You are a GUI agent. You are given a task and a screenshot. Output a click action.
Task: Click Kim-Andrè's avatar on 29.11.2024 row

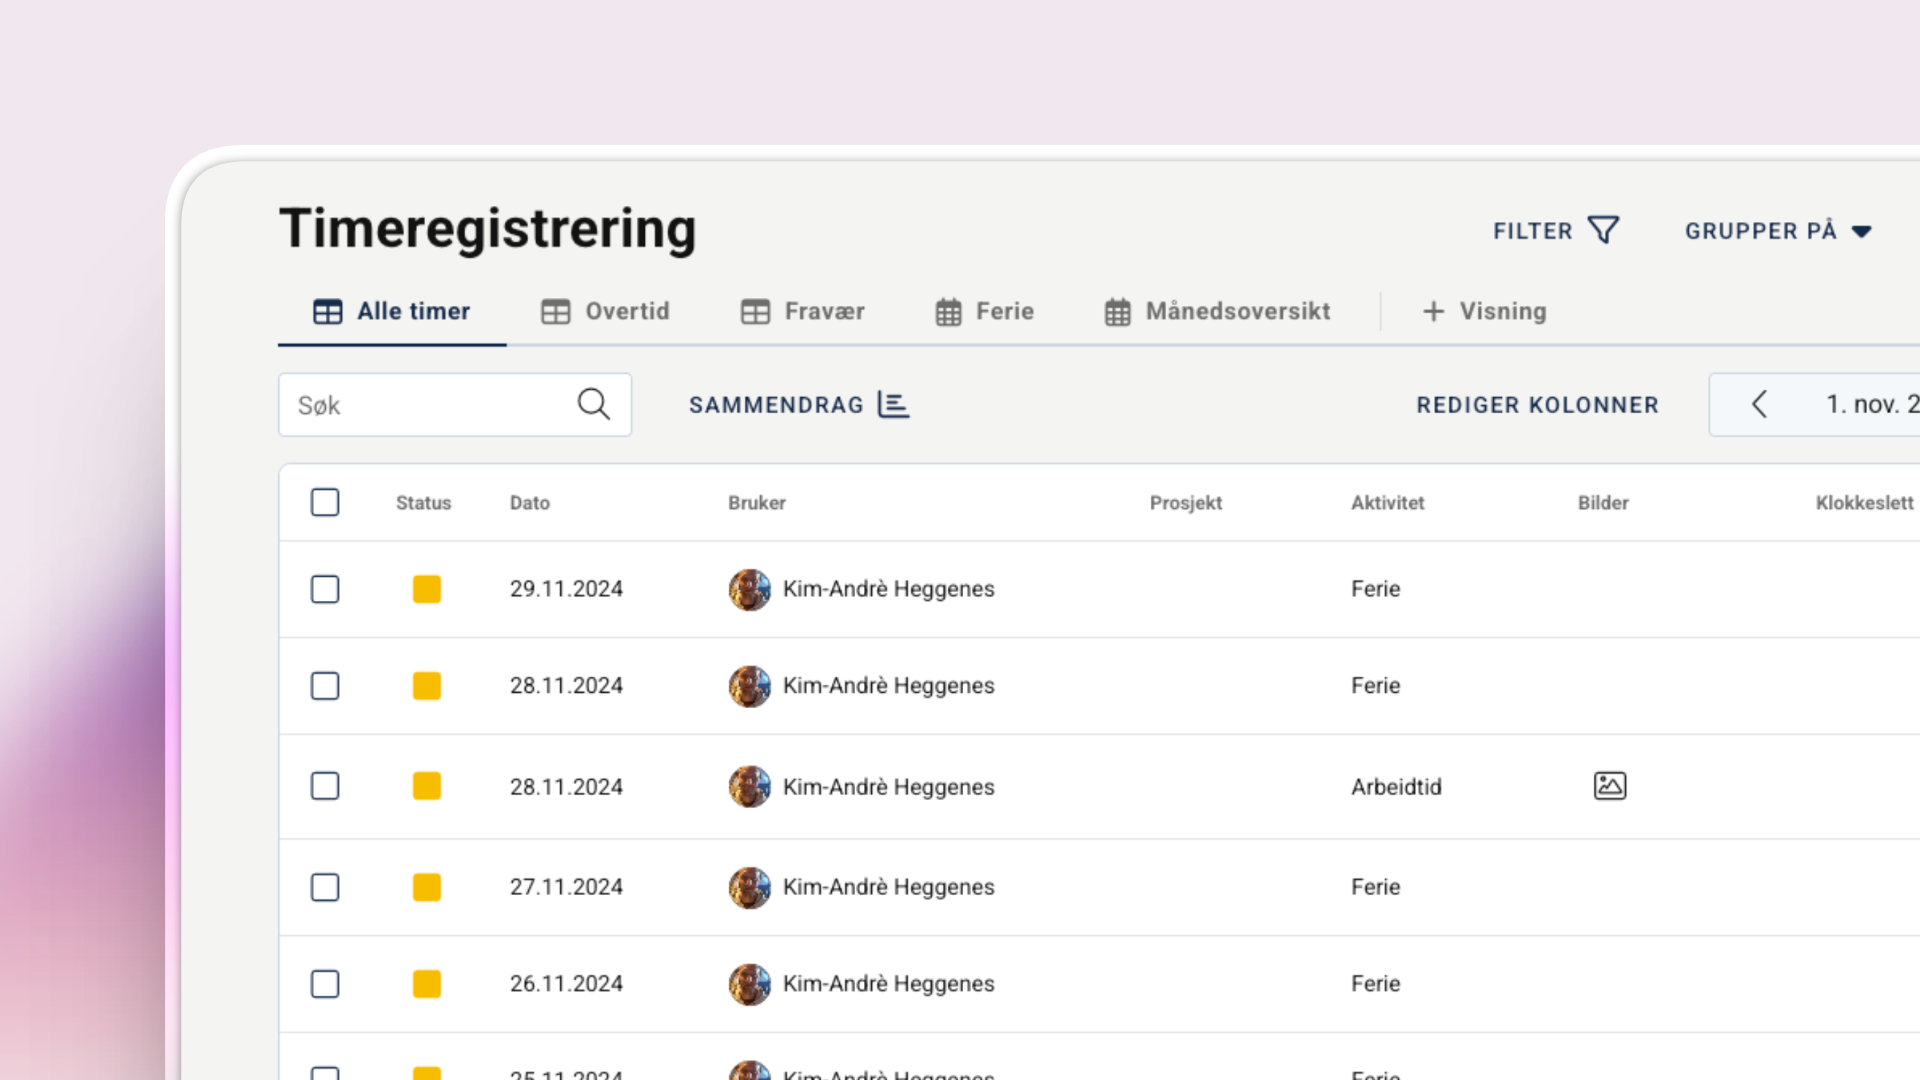(749, 589)
